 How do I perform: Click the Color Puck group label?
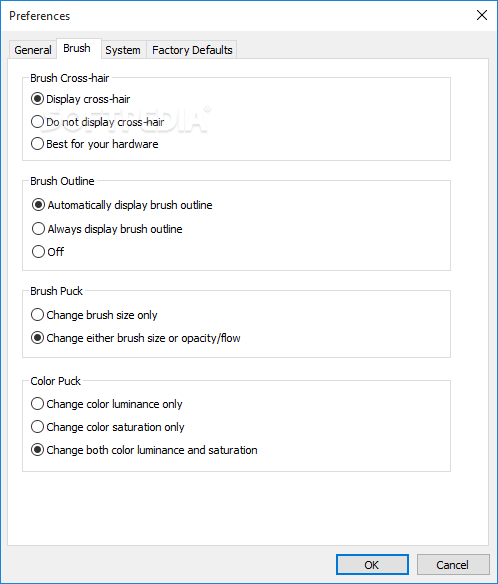click(55, 381)
